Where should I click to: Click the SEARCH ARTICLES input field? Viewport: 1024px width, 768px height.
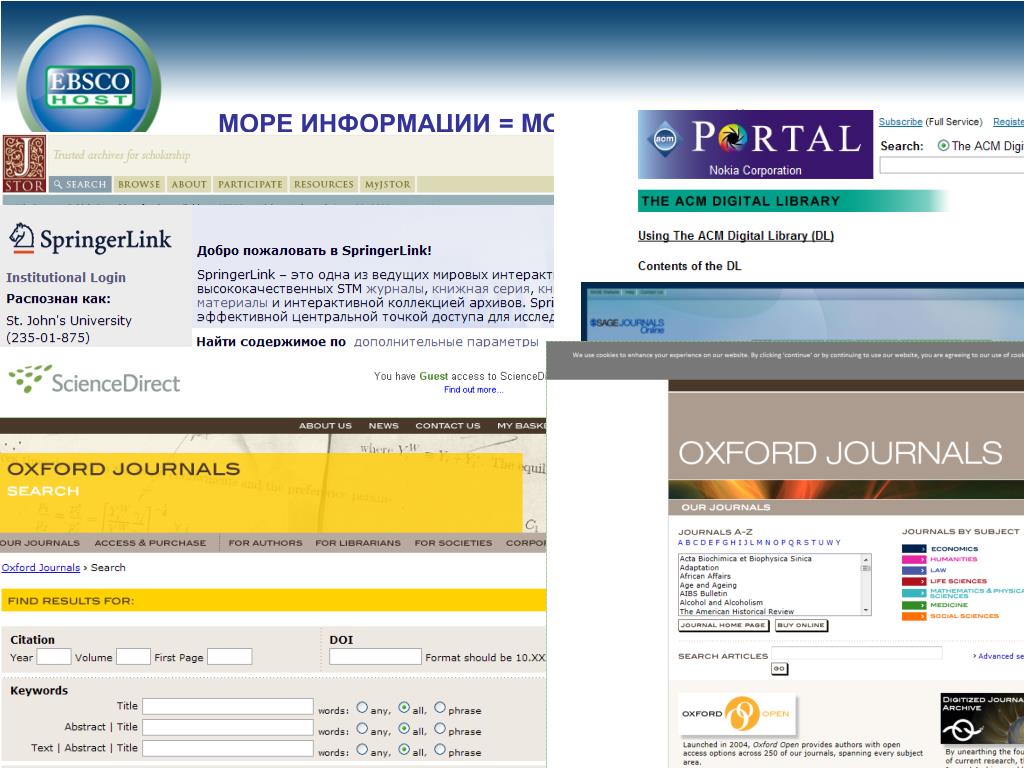[857, 653]
